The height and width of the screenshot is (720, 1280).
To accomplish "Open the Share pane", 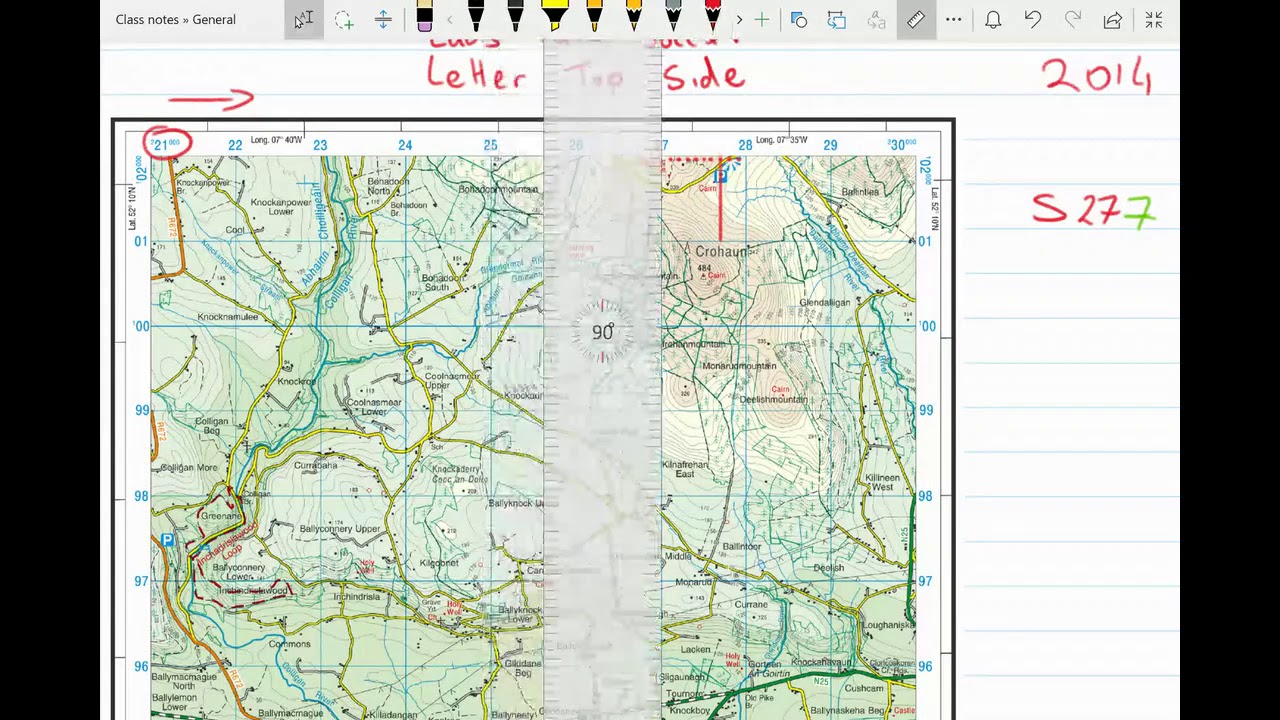I will (x=1112, y=19).
